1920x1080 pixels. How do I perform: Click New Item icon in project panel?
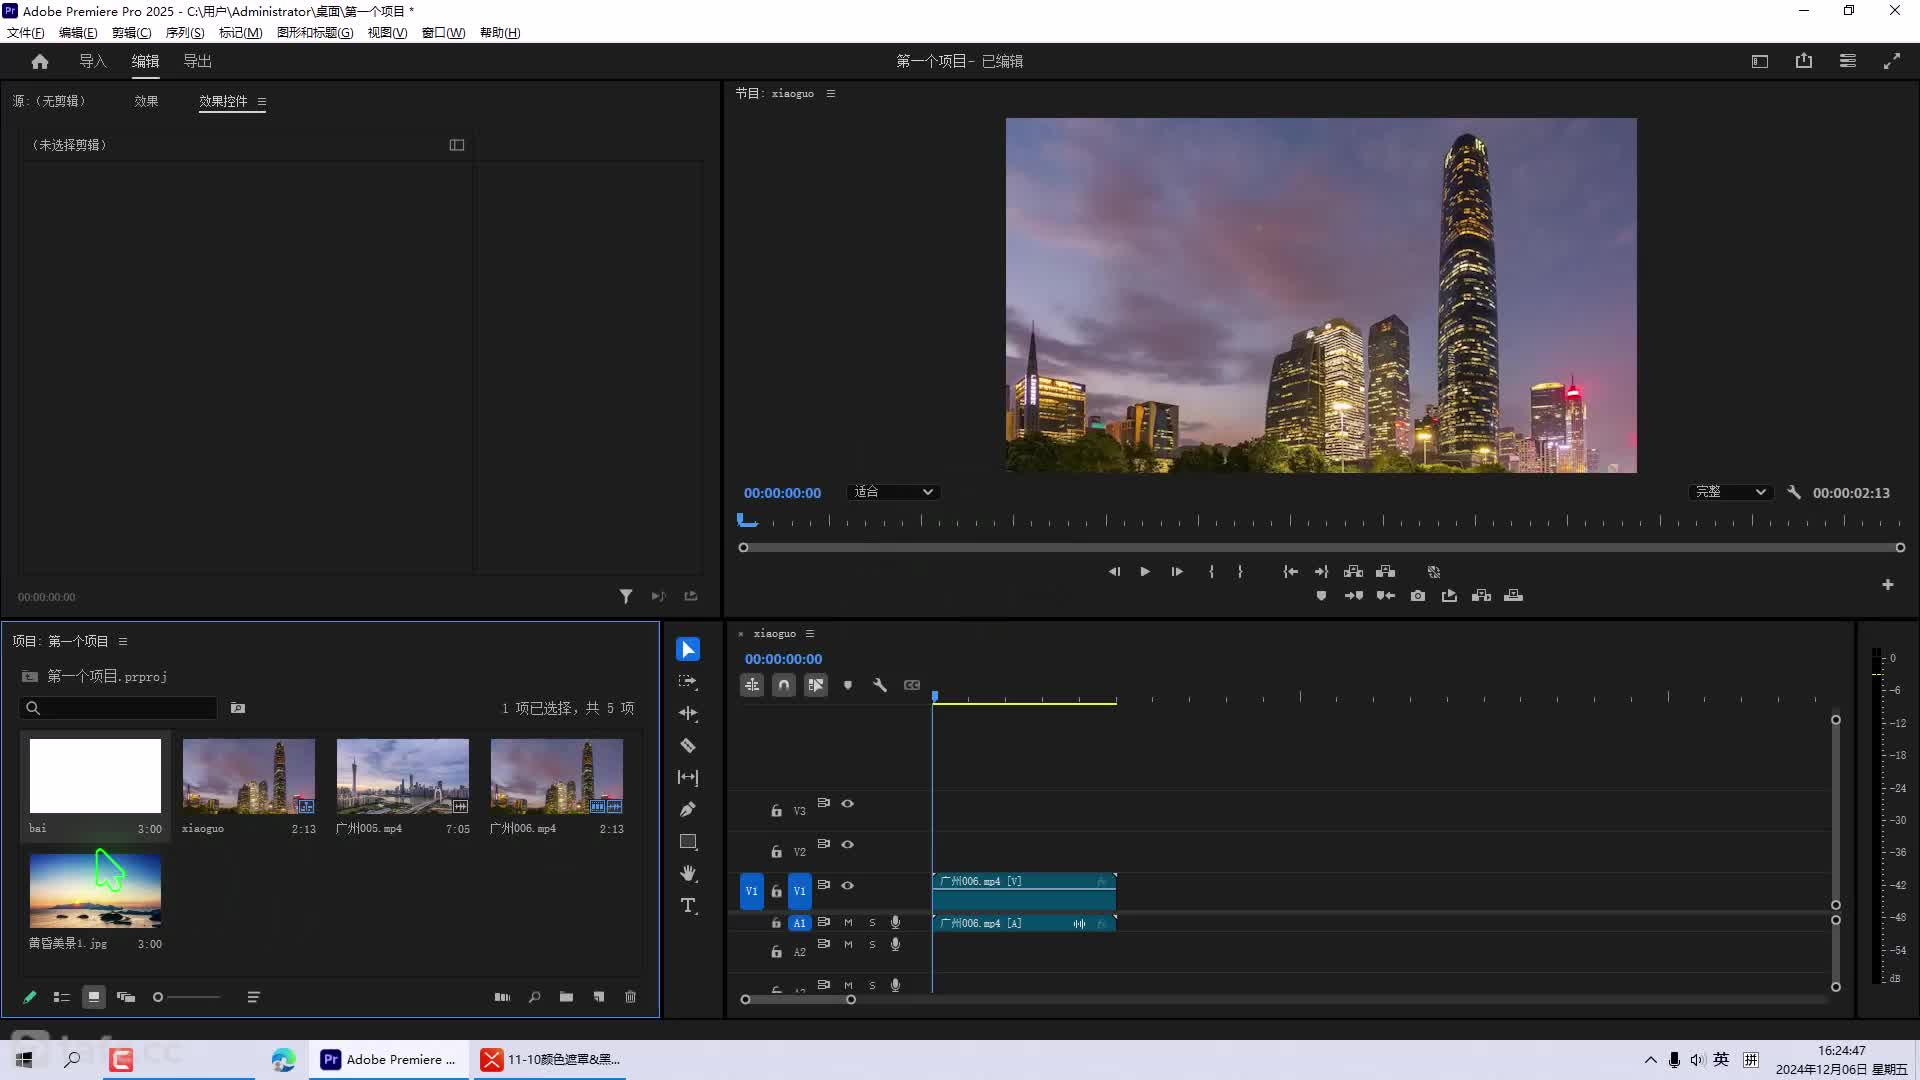coord(599,997)
